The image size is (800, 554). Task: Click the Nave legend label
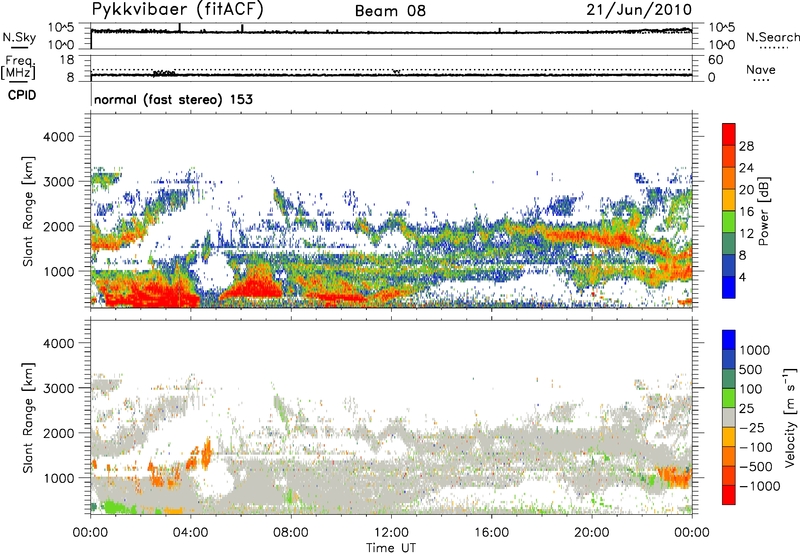coord(761,69)
